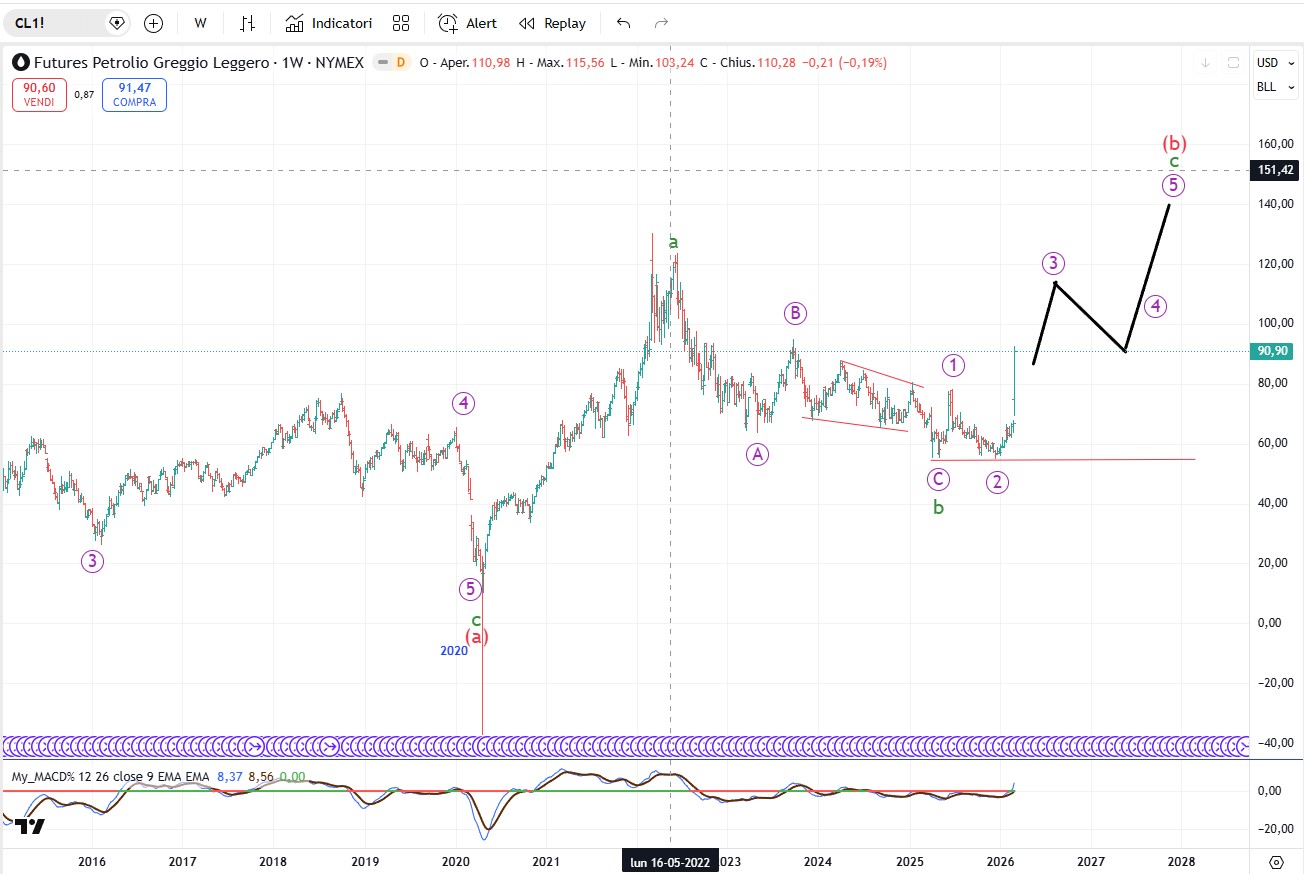
Task: Select the red (a) wave label
Action: [x=477, y=636]
